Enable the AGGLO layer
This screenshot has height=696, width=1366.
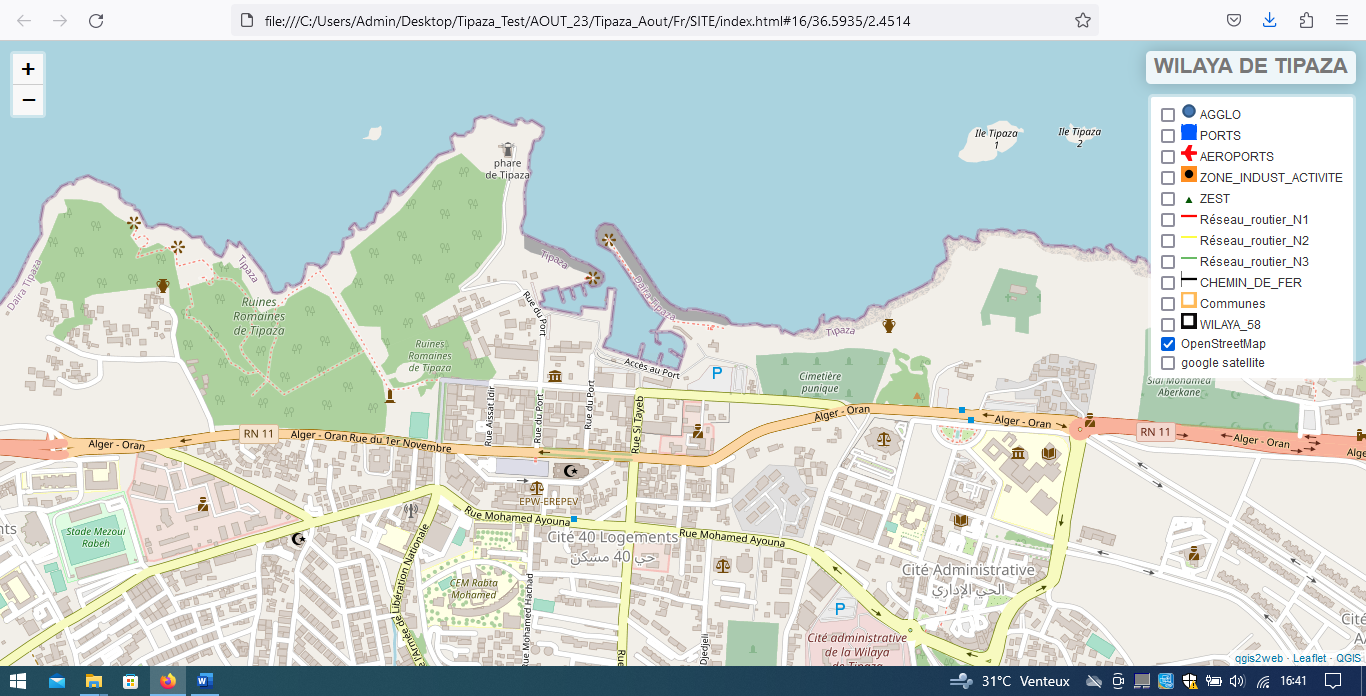[x=1167, y=115]
